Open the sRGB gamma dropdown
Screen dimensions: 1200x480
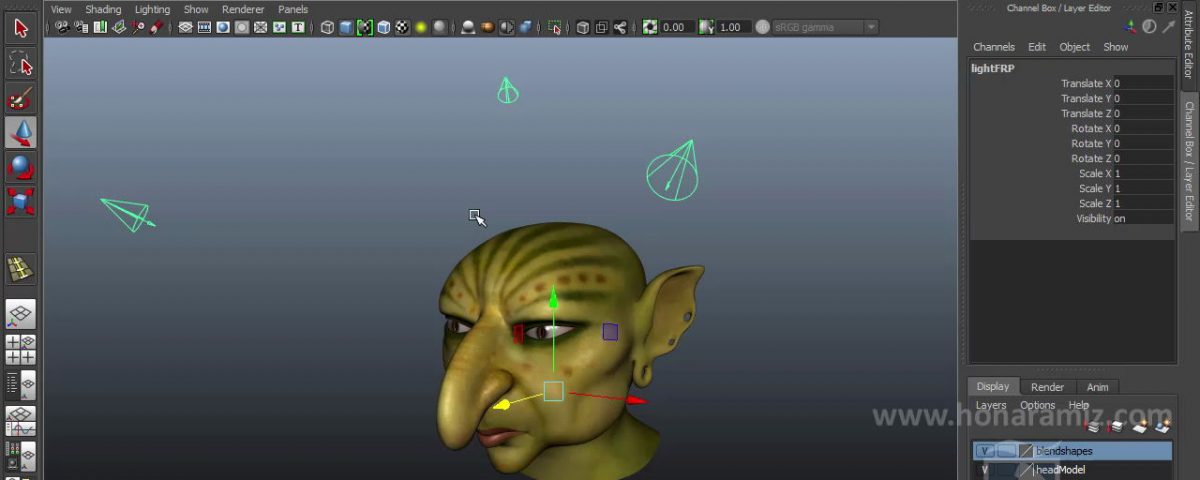tap(826, 27)
